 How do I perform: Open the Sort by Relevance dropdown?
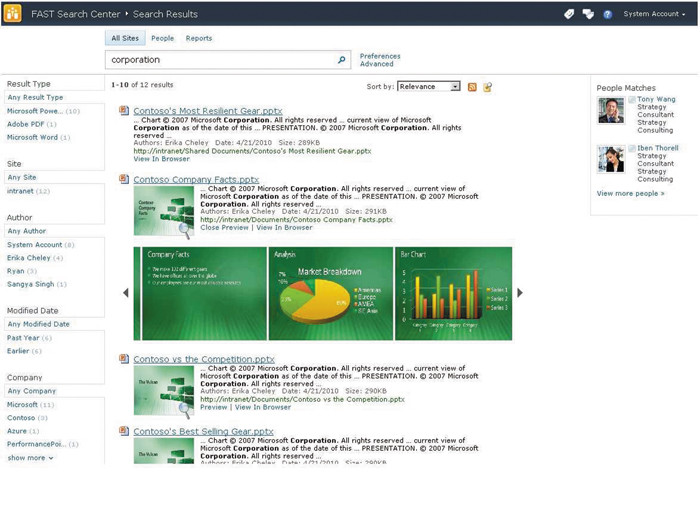pyautogui.click(x=428, y=87)
